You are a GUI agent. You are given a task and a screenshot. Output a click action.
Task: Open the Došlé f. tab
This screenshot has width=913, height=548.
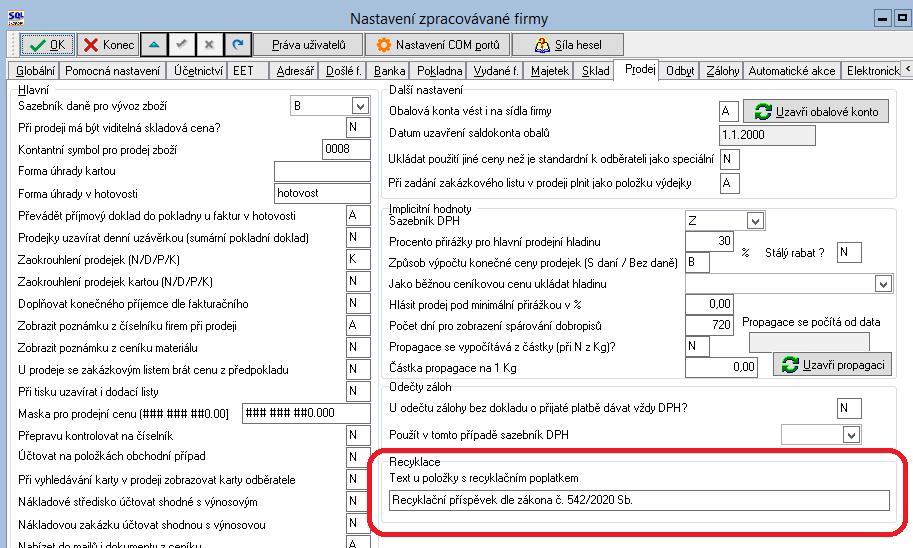[x=344, y=70]
